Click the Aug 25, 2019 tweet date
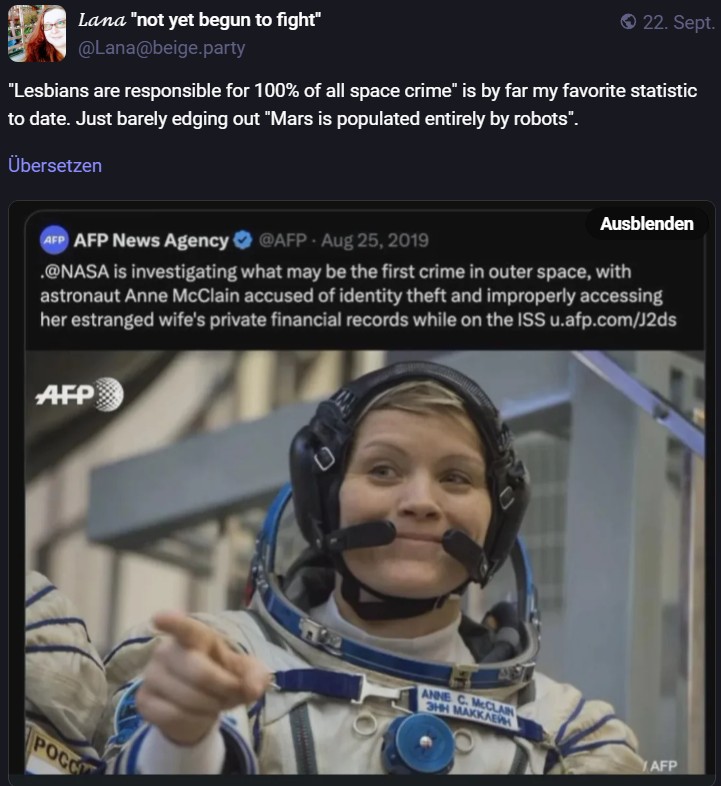Viewport: 721px width, 786px height. click(x=375, y=241)
